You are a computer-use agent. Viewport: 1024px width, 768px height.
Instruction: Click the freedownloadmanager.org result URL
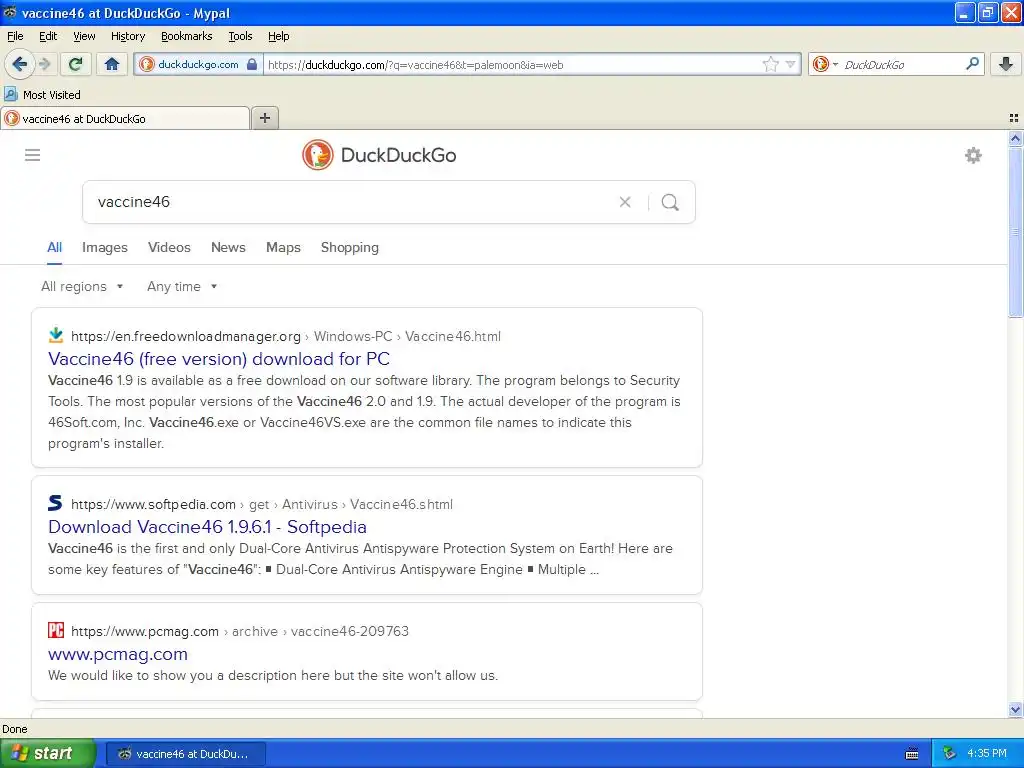(285, 336)
